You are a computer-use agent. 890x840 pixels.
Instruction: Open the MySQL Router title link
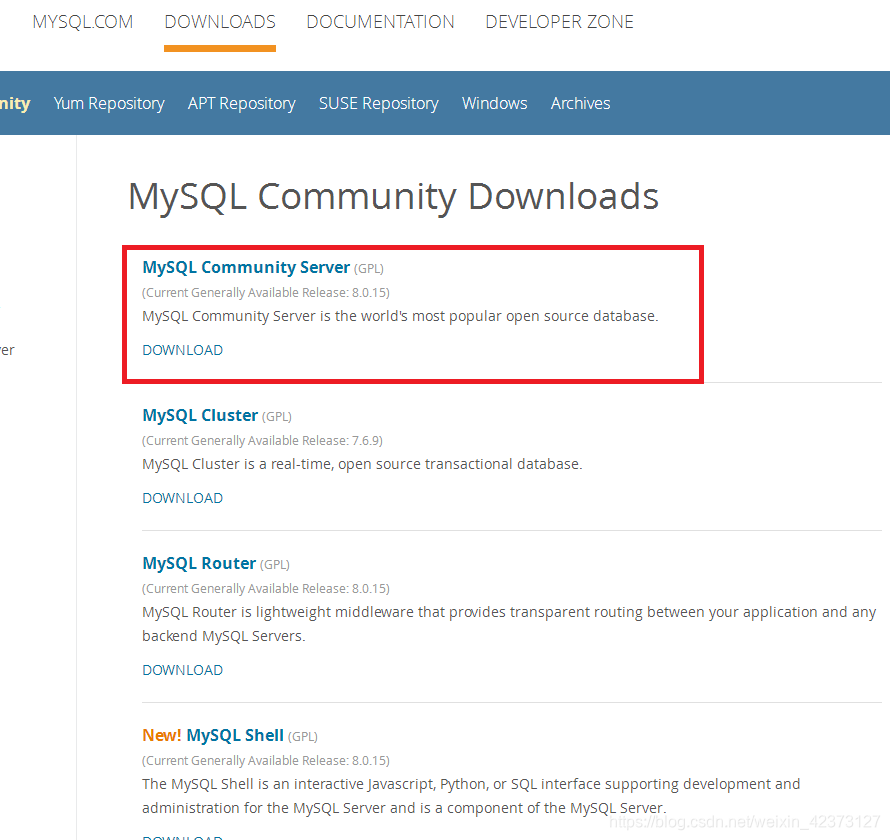tap(199, 564)
